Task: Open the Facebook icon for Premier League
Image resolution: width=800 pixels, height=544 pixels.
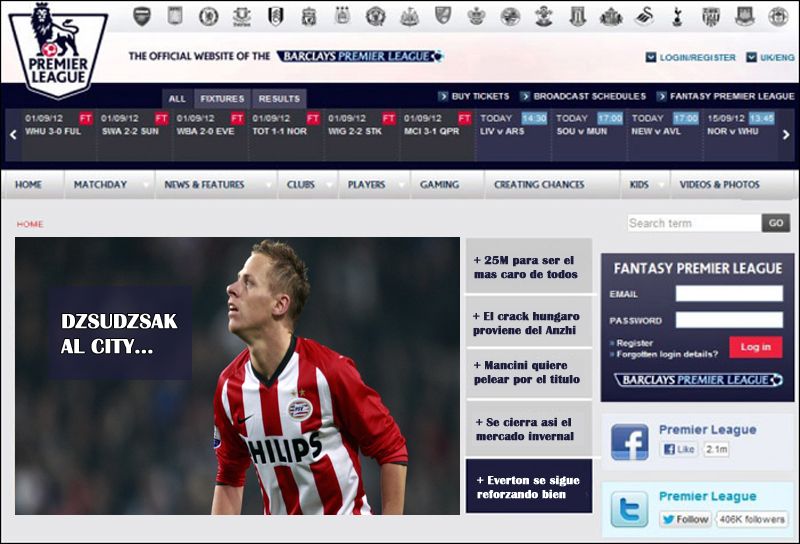Action: coord(630,442)
